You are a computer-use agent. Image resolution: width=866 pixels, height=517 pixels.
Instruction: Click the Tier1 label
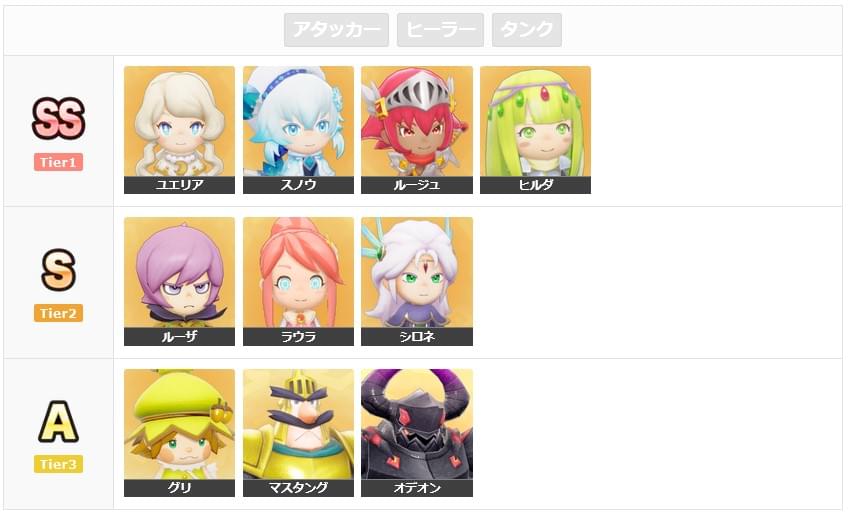59,162
